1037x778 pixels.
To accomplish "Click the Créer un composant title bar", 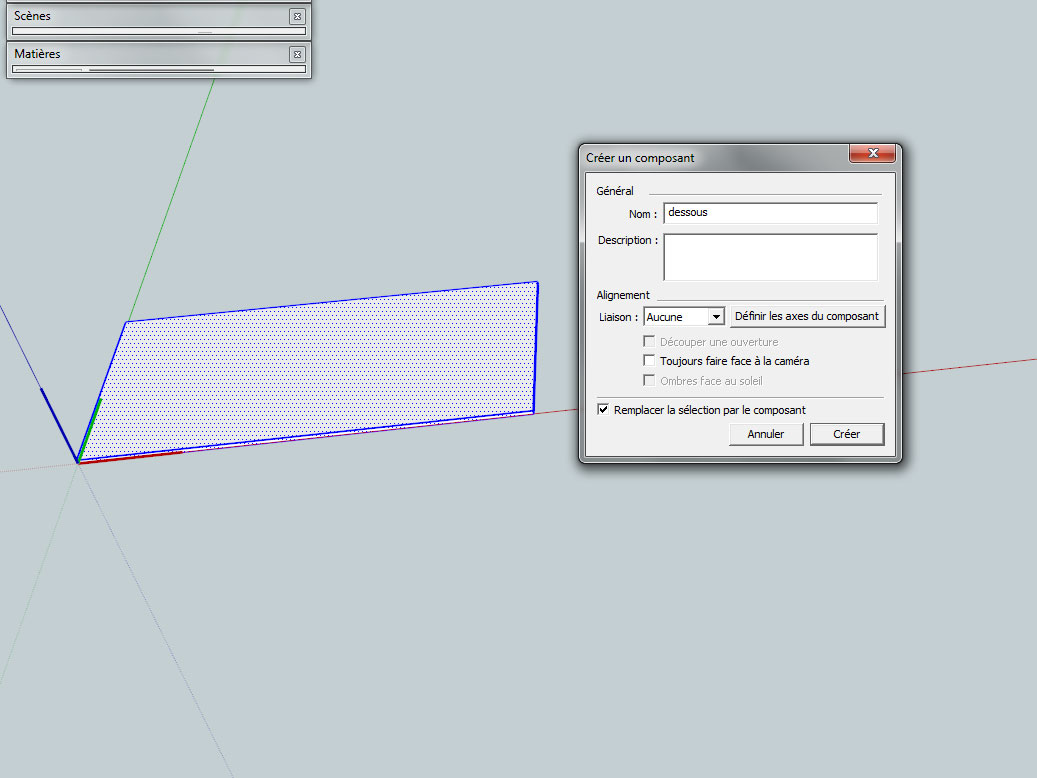I will (714, 158).
